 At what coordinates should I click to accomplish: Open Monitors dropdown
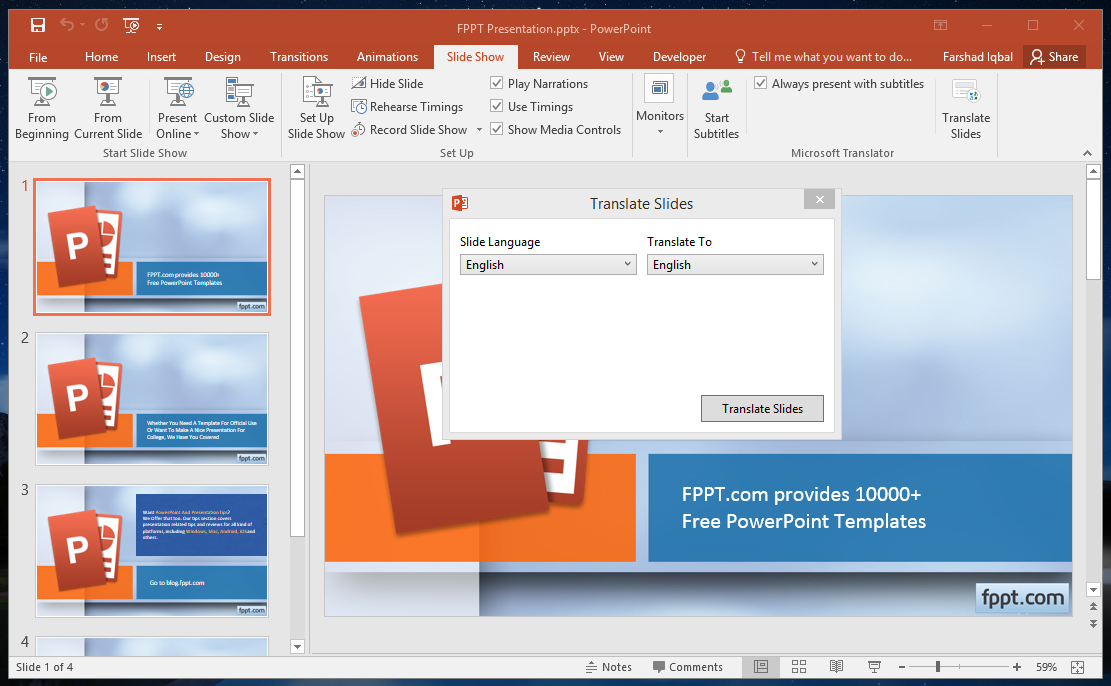[660, 106]
